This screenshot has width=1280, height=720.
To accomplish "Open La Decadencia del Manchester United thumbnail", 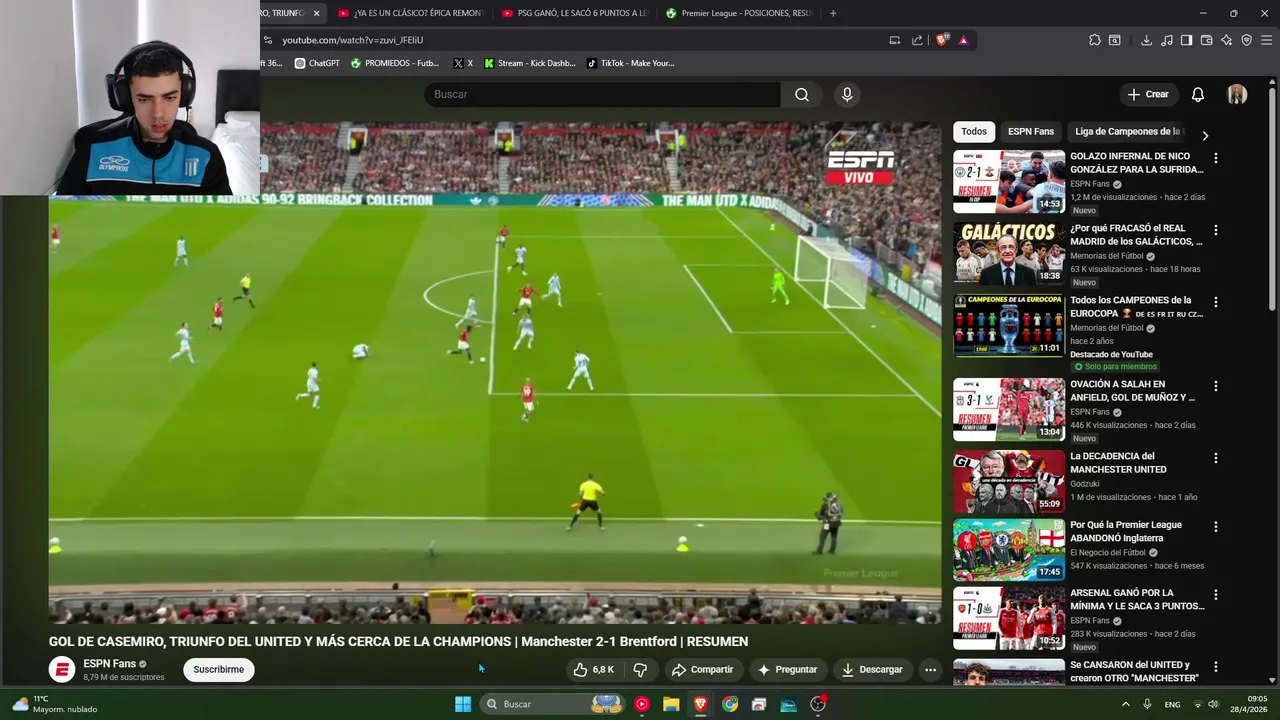I will tap(1009, 481).
